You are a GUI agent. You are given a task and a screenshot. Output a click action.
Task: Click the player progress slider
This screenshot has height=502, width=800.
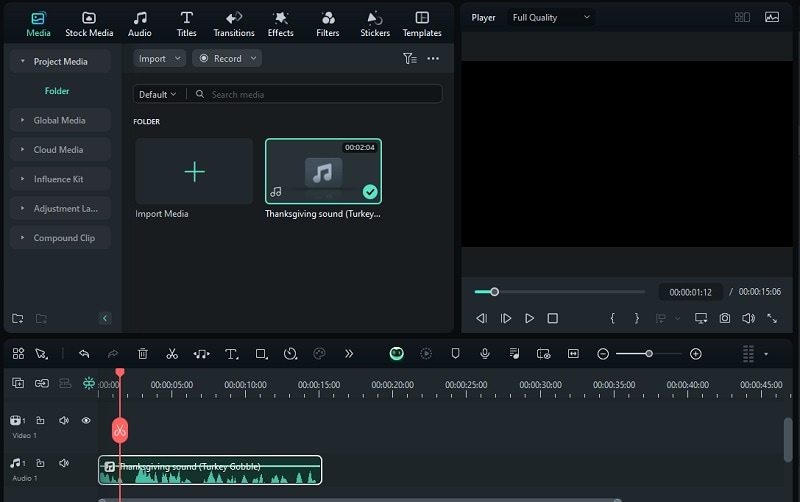pos(560,292)
